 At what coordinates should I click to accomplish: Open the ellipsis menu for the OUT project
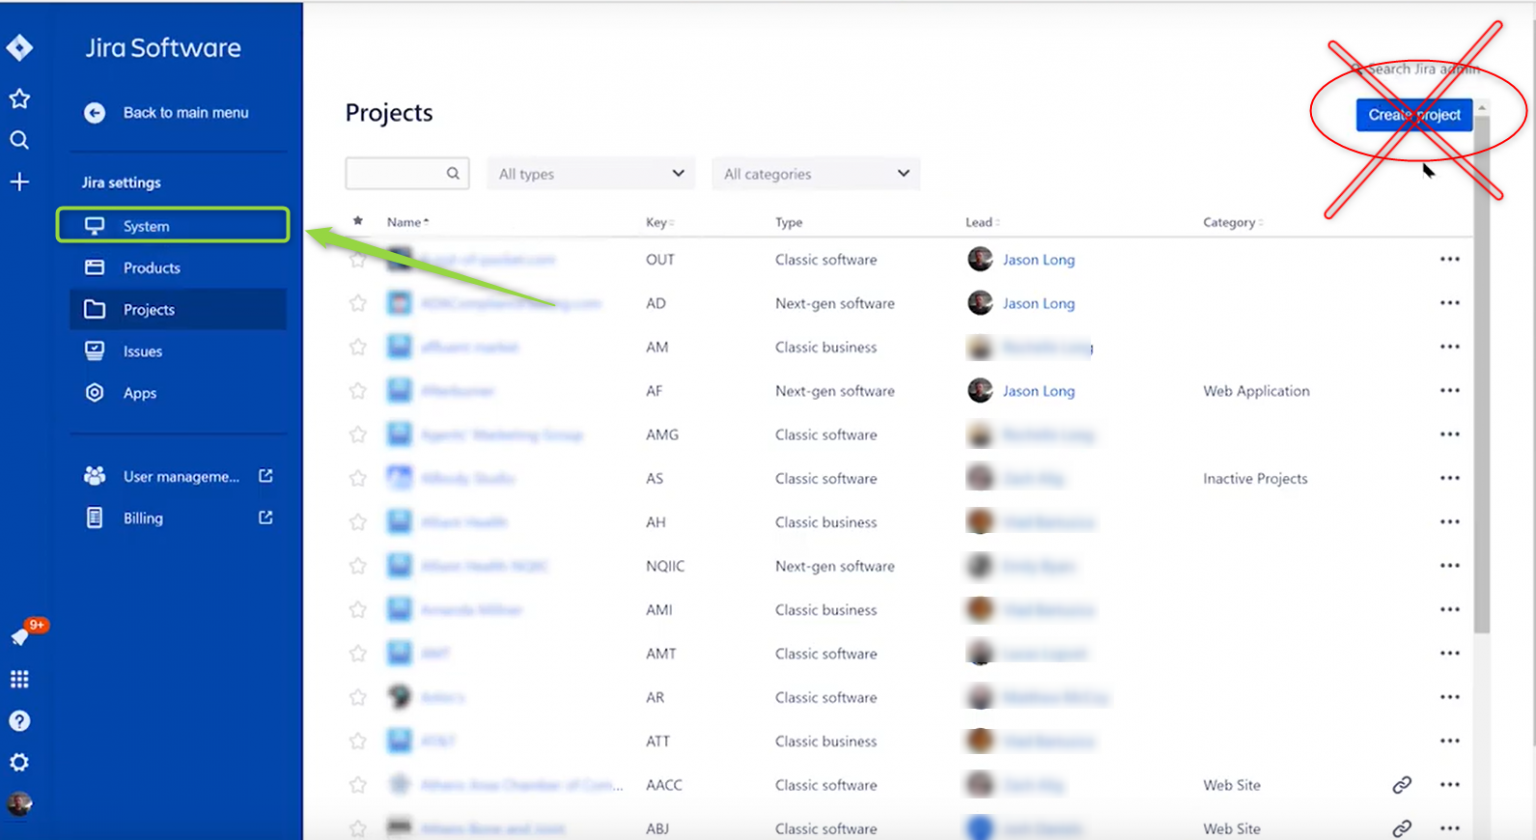coord(1450,259)
